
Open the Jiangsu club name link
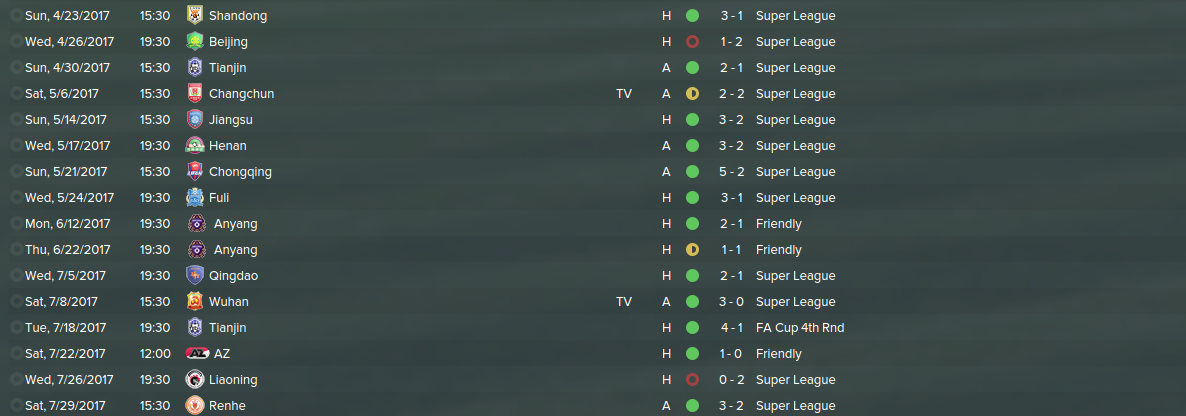(230, 120)
